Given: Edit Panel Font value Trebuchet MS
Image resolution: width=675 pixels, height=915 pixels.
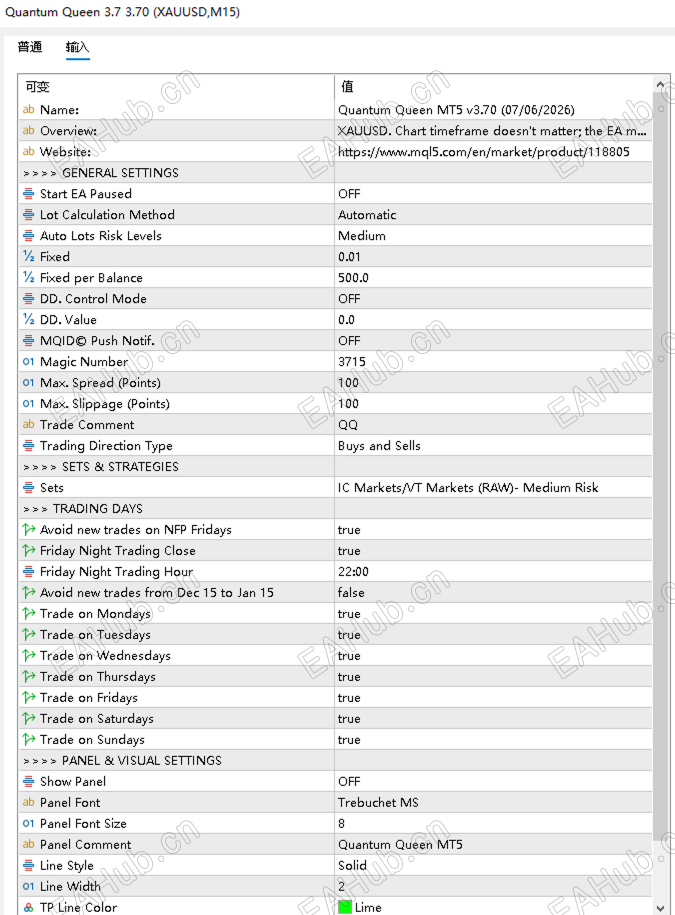Looking at the screenshot, I should 493,802.
